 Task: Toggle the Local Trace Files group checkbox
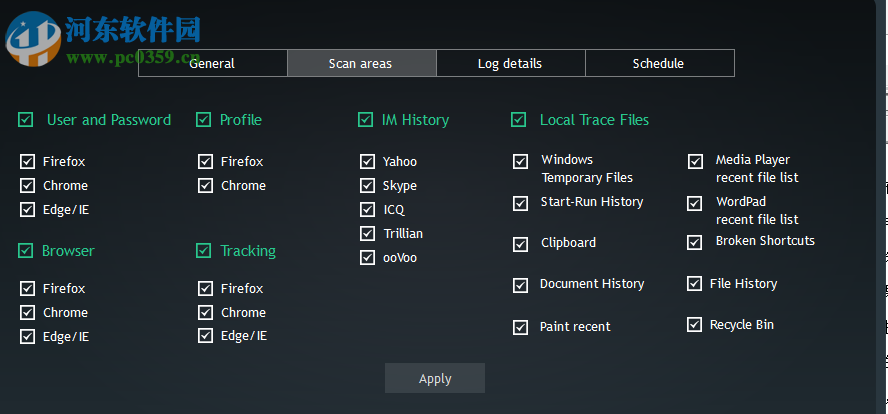pyautogui.click(x=518, y=119)
